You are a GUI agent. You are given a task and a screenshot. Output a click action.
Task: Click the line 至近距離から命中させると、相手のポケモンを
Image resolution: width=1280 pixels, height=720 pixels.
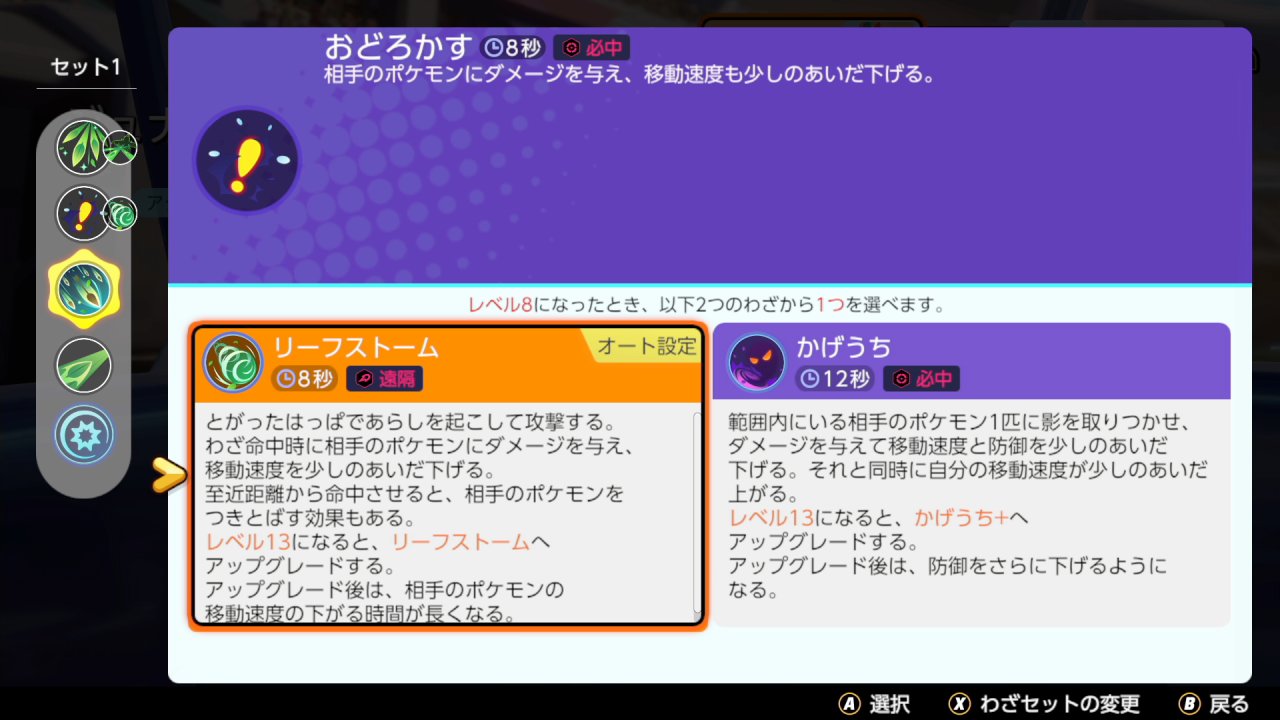point(414,494)
